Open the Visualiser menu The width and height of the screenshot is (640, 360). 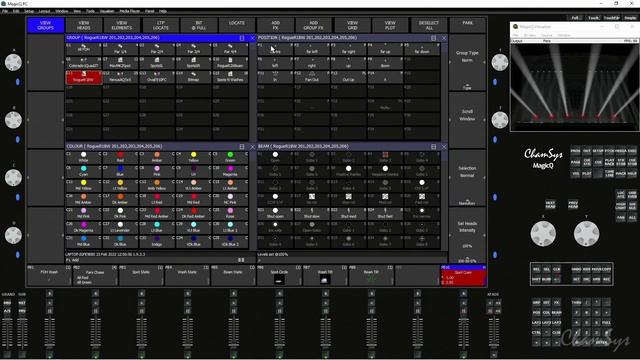pos(107,11)
